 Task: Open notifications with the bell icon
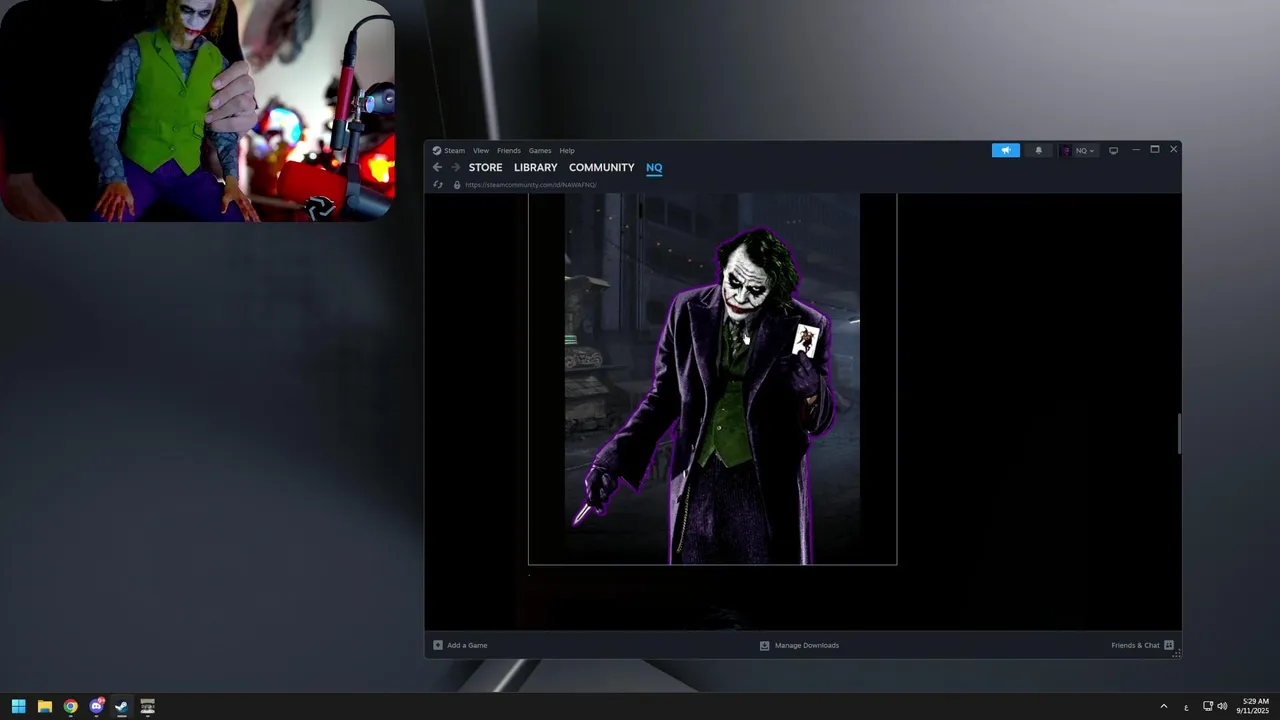tap(1038, 150)
